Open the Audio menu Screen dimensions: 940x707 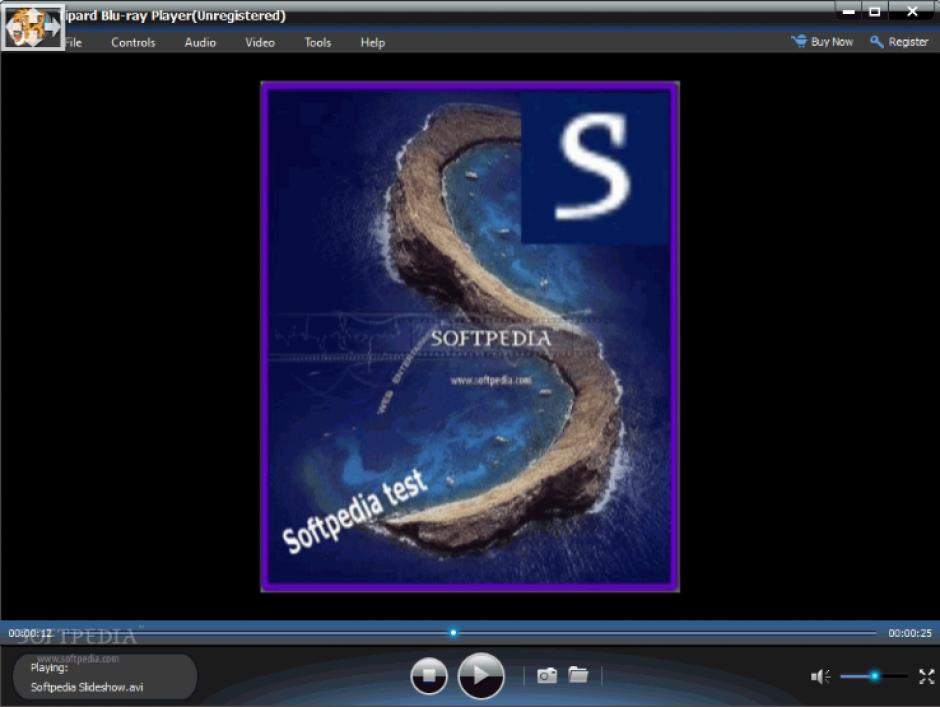pos(200,43)
